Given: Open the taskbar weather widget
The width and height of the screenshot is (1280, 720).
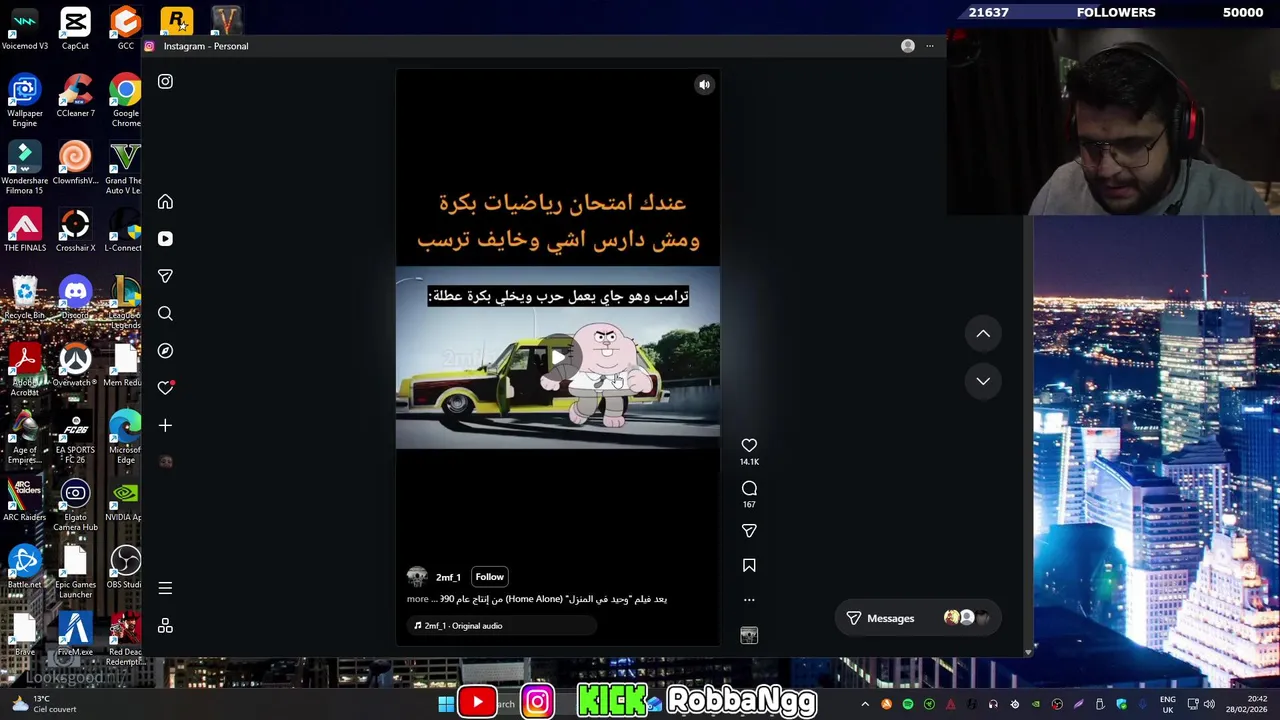Looking at the screenshot, I should click(44, 704).
